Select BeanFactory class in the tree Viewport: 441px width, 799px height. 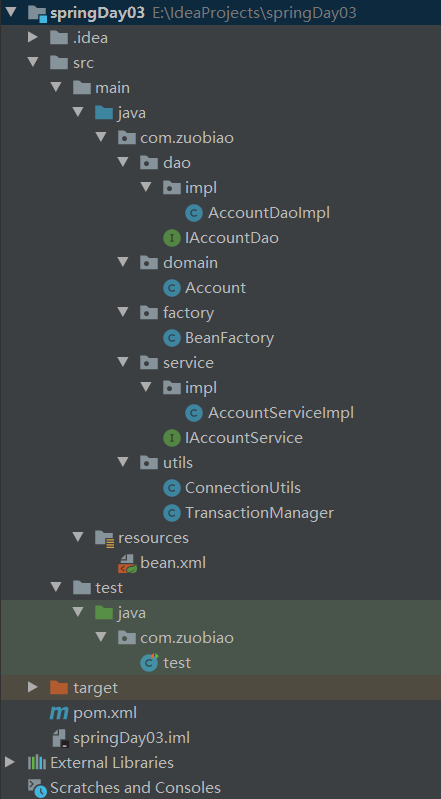click(x=229, y=338)
